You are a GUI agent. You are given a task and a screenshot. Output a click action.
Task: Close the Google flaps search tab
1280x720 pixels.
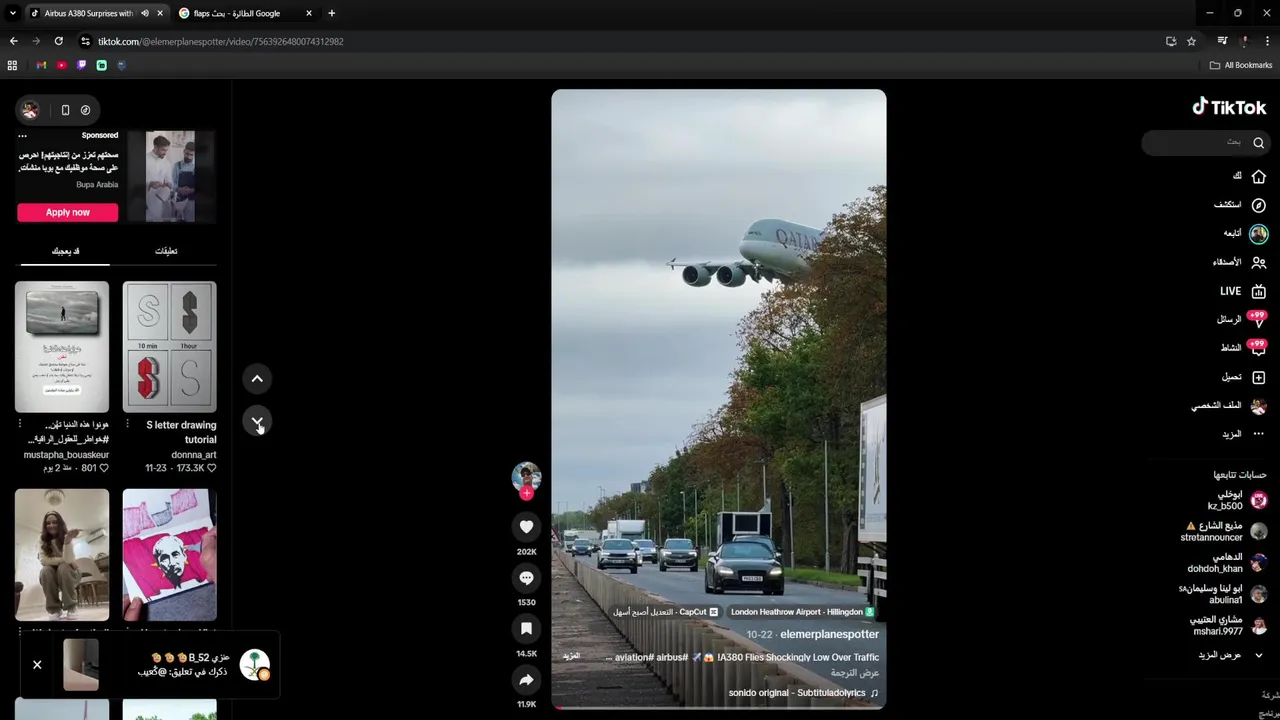[309, 13]
